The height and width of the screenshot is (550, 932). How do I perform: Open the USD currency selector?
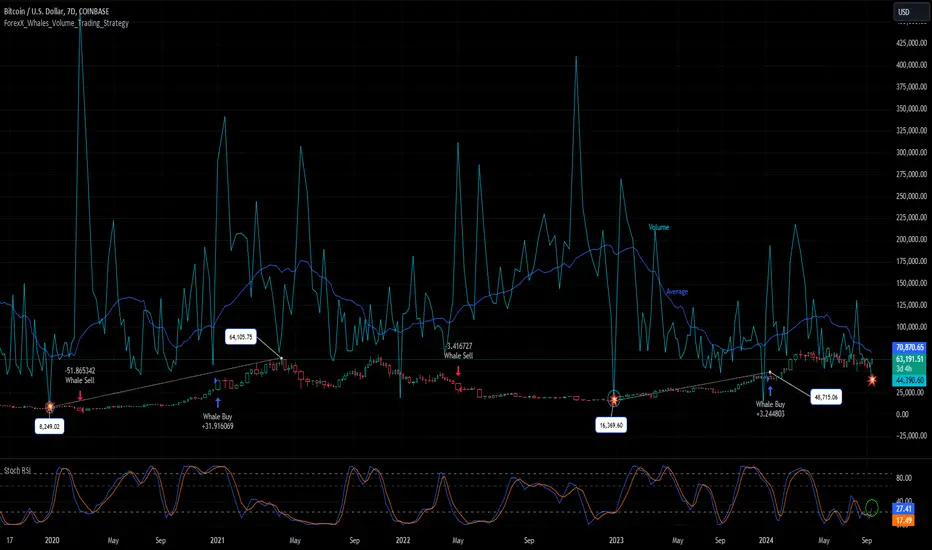point(911,12)
